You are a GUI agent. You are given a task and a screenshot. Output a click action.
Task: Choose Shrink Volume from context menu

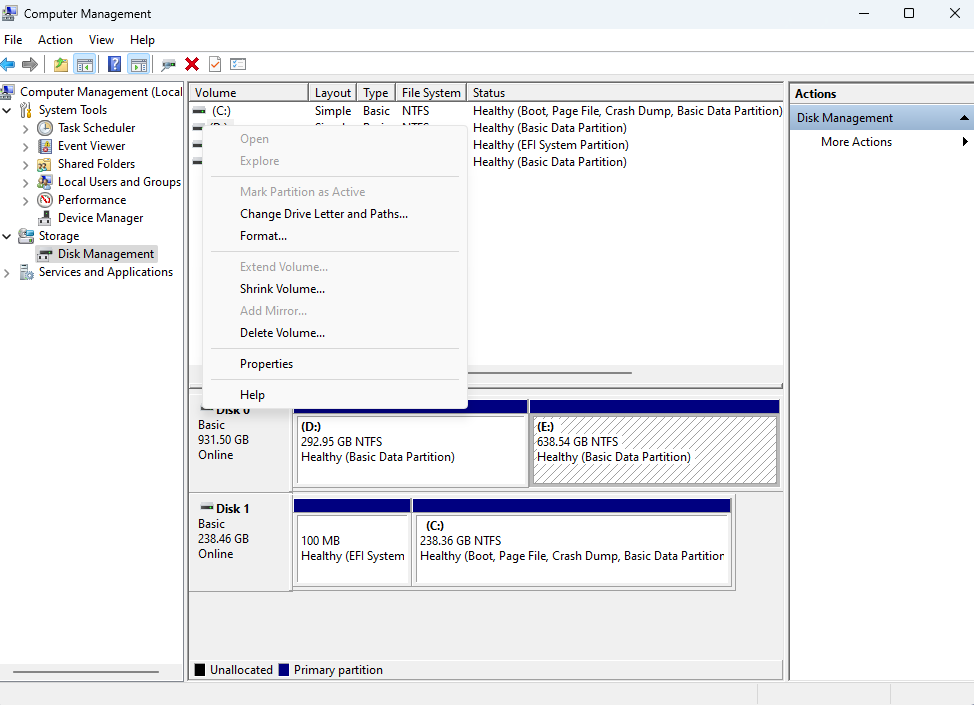pyautogui.click(x=283, y=288)
